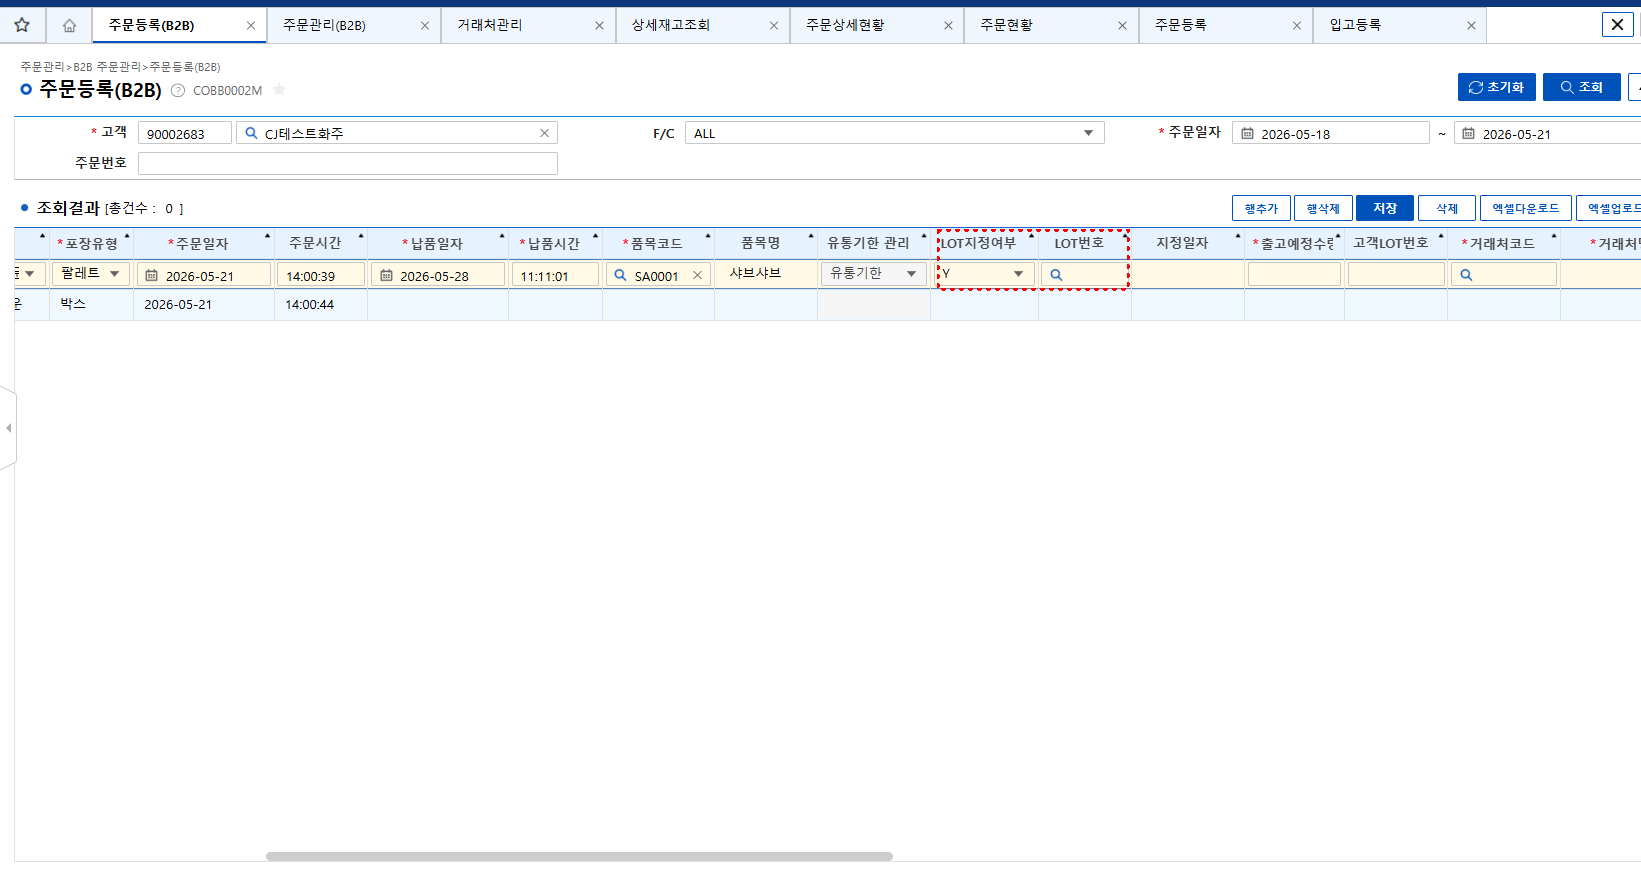1641x873 pixels.
Task: Sort by 주문일자 column header
Action: (x=203, y=243)
